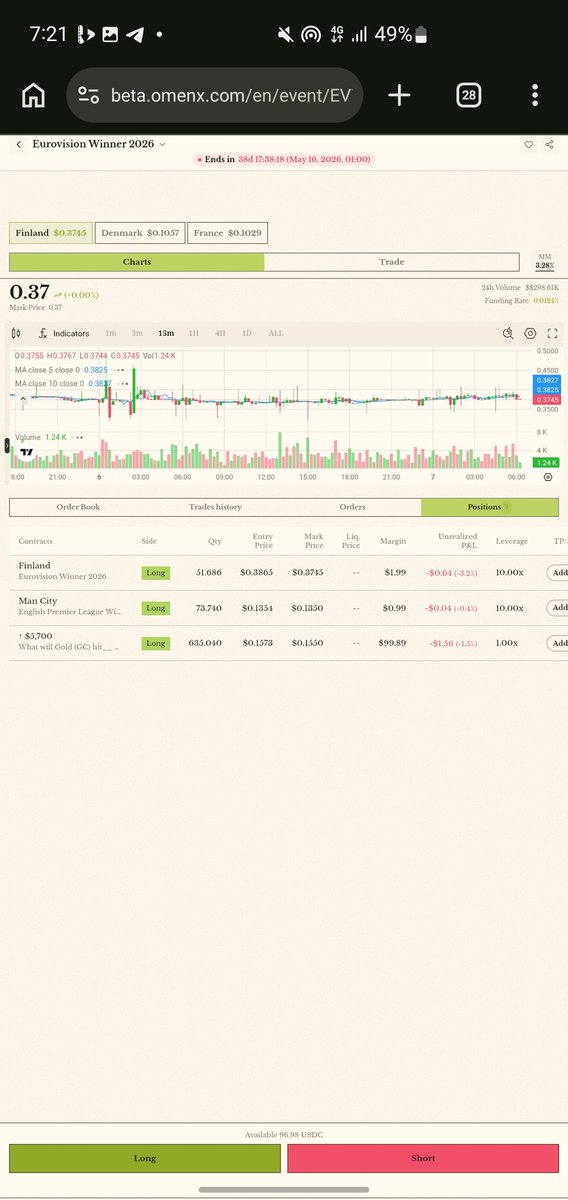Tap the MM 3.28% indicator
The image size is (568, 1200).
point(544,262)
